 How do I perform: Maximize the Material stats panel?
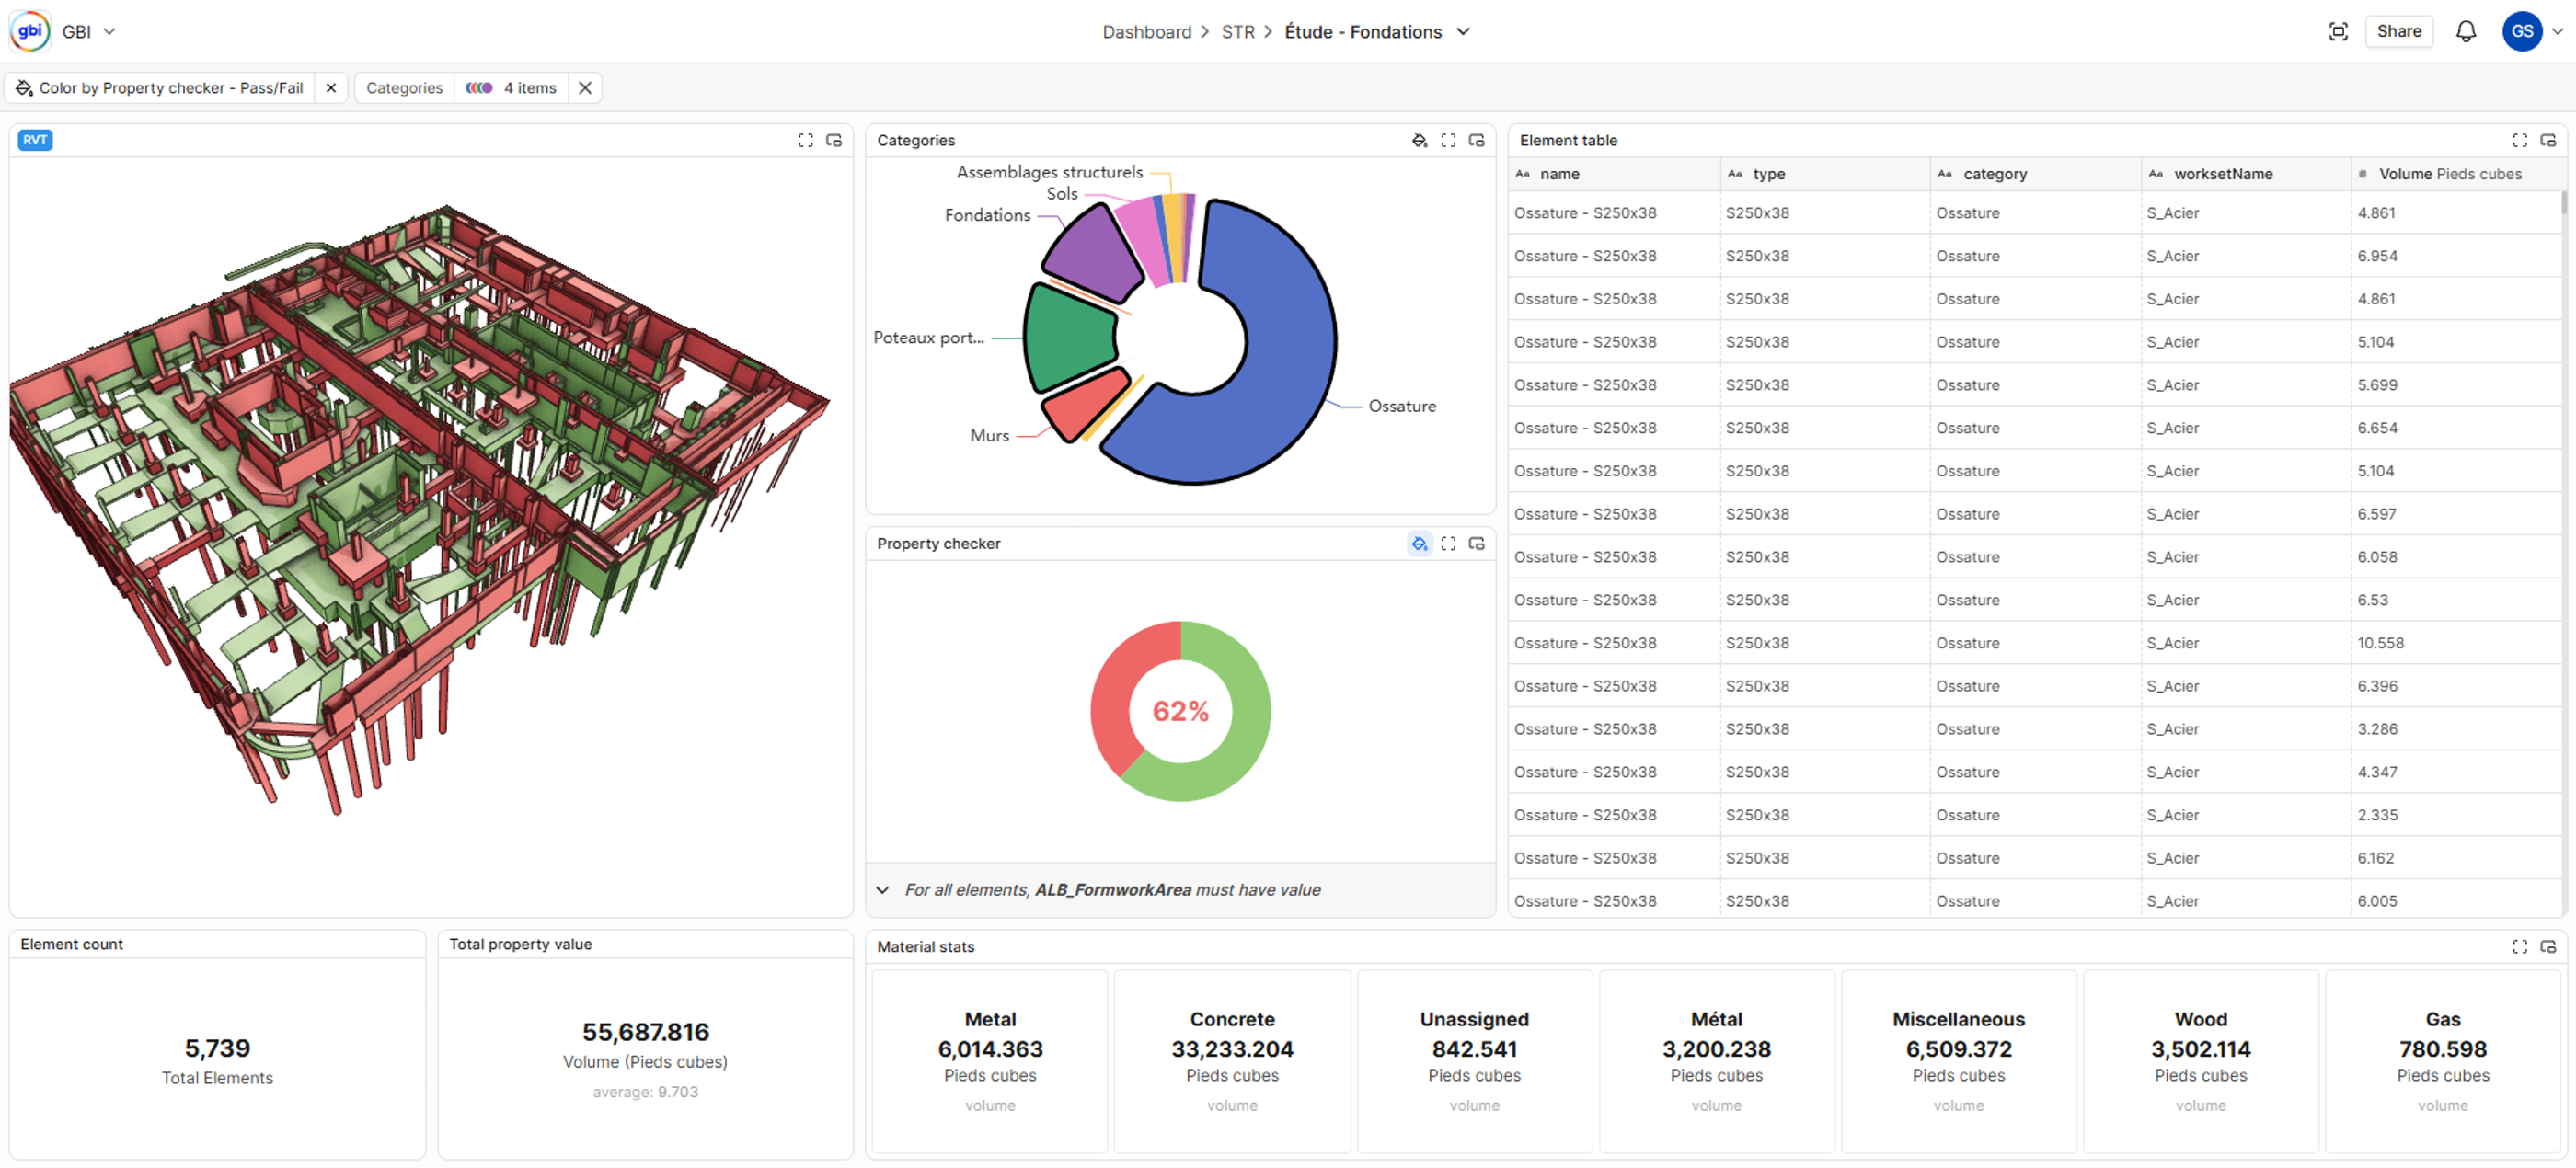[x=2519, y=946]
